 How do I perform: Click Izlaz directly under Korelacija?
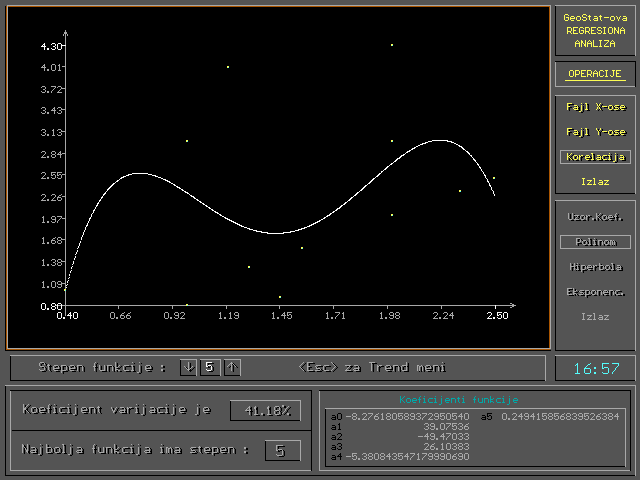tap(595, 182)
